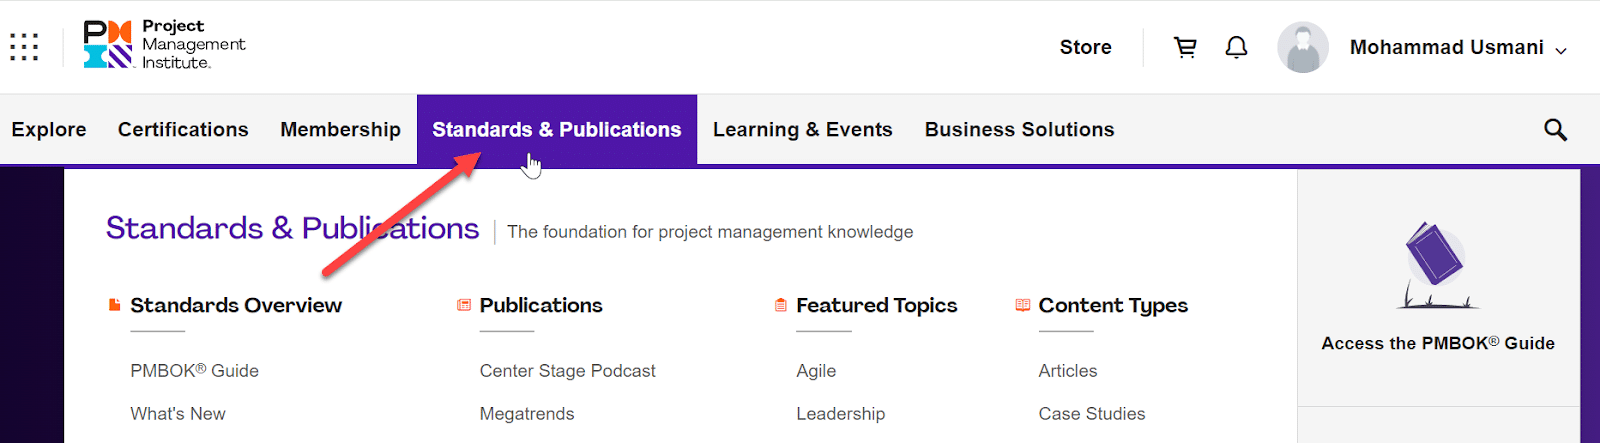The image size is (1600, 443).
Task: Open Learning & Events menu
Action: click(803, 129)
